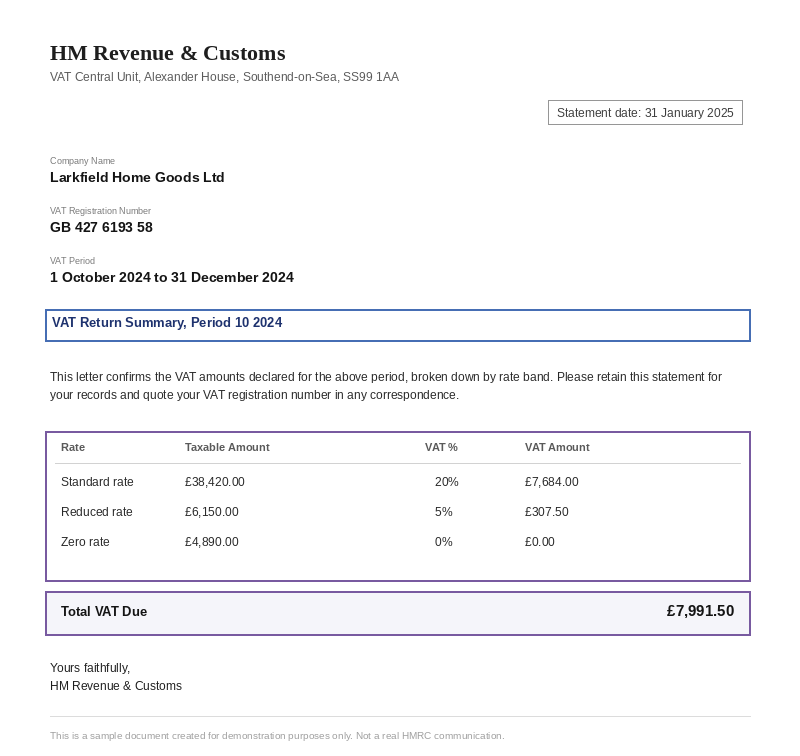Select the VAT Central Unit address line

point(224,77)
